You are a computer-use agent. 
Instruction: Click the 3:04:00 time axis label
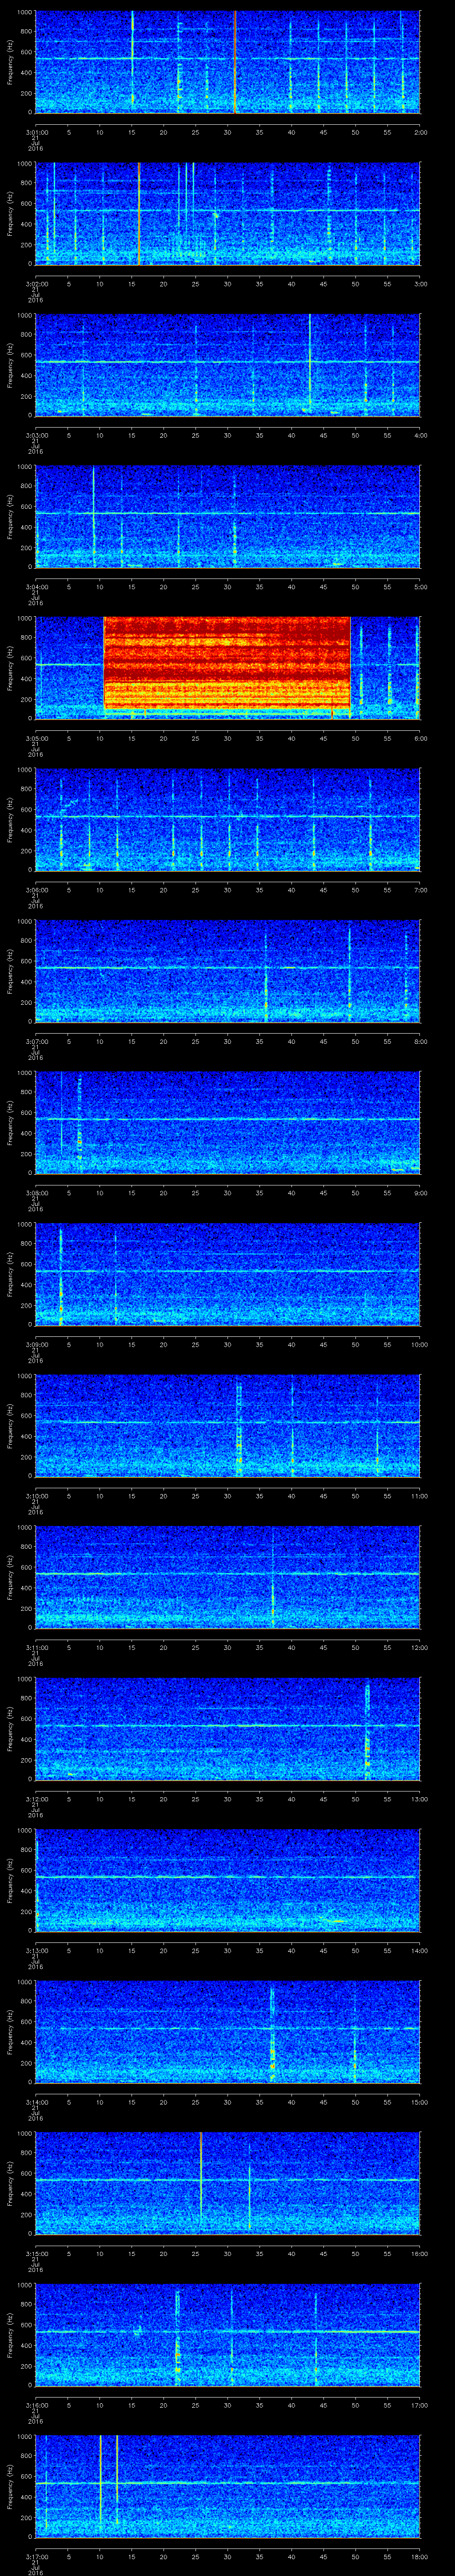point(36,587)
